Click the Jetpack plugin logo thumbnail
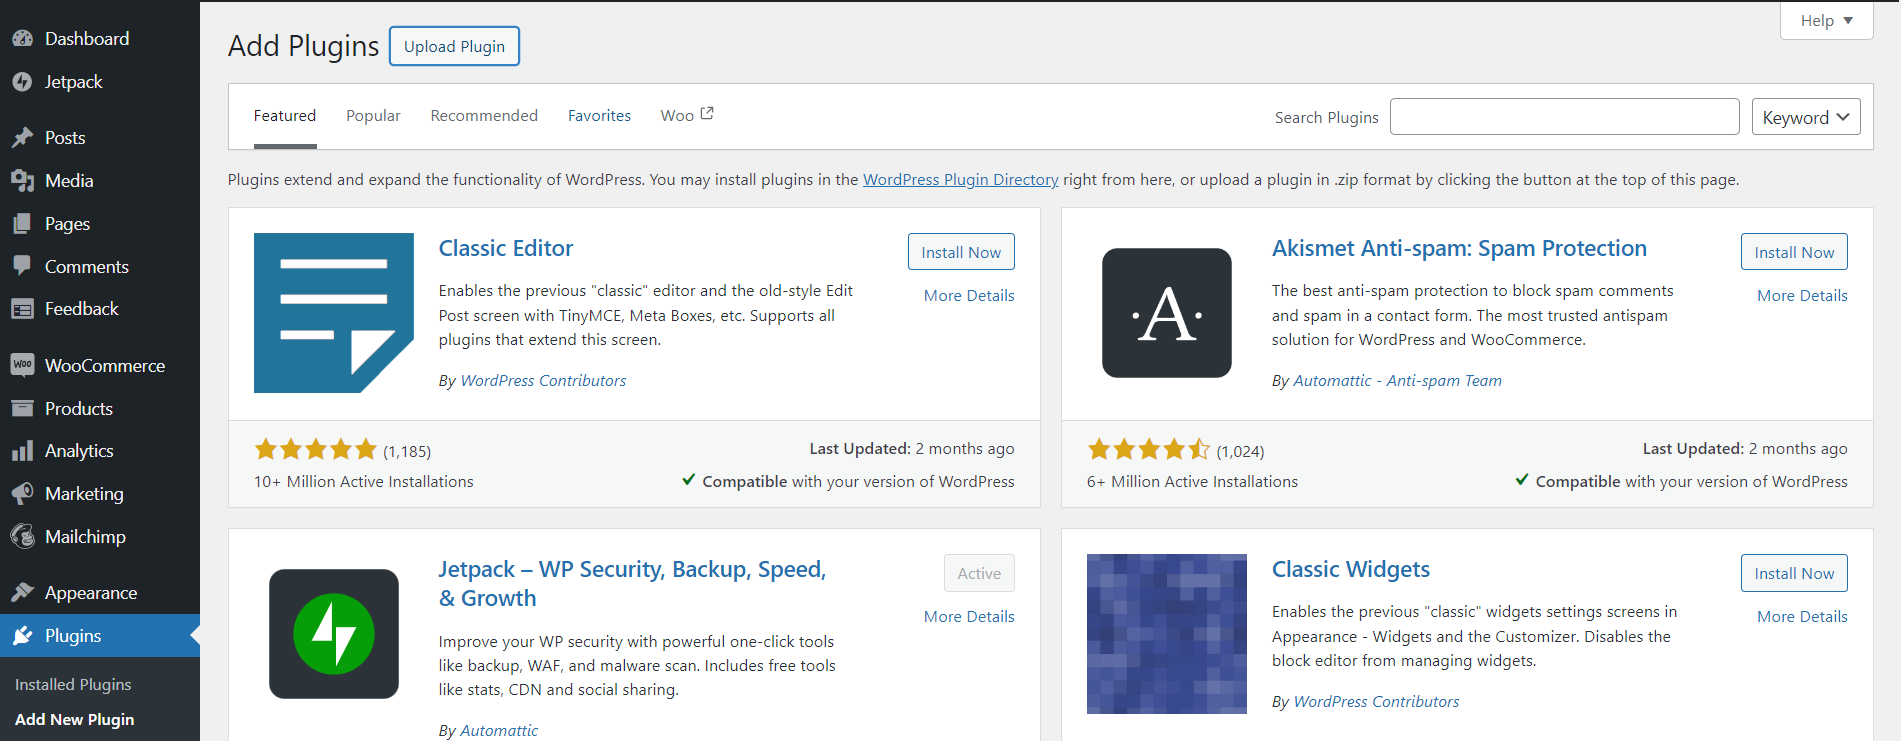 [x=334, y=634]
